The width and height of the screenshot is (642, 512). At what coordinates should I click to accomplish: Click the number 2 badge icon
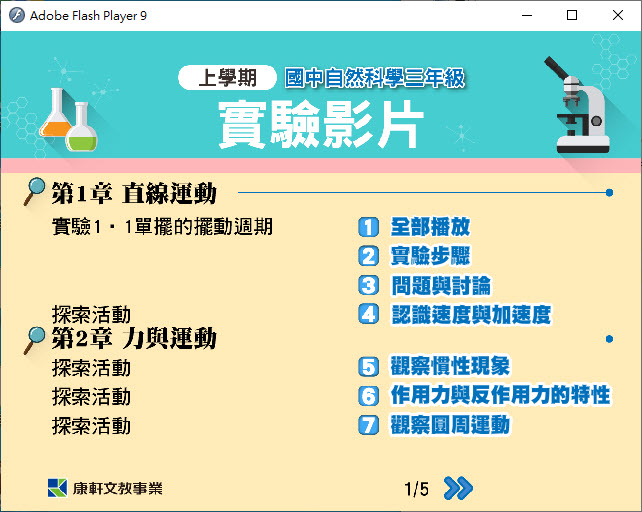[369, 256]
